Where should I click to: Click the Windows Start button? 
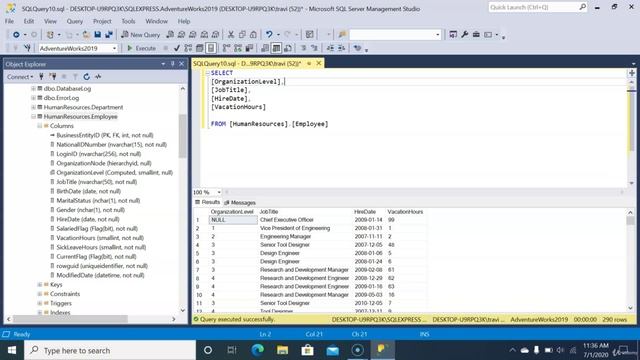tap(12, 350)
